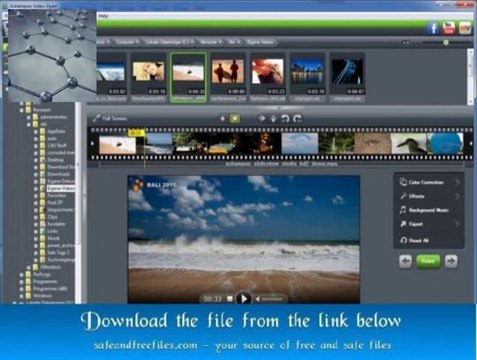Screen dimensions: 477x360
Task: Expand the Color Correction chevron
Action: (x=457, y=182)
